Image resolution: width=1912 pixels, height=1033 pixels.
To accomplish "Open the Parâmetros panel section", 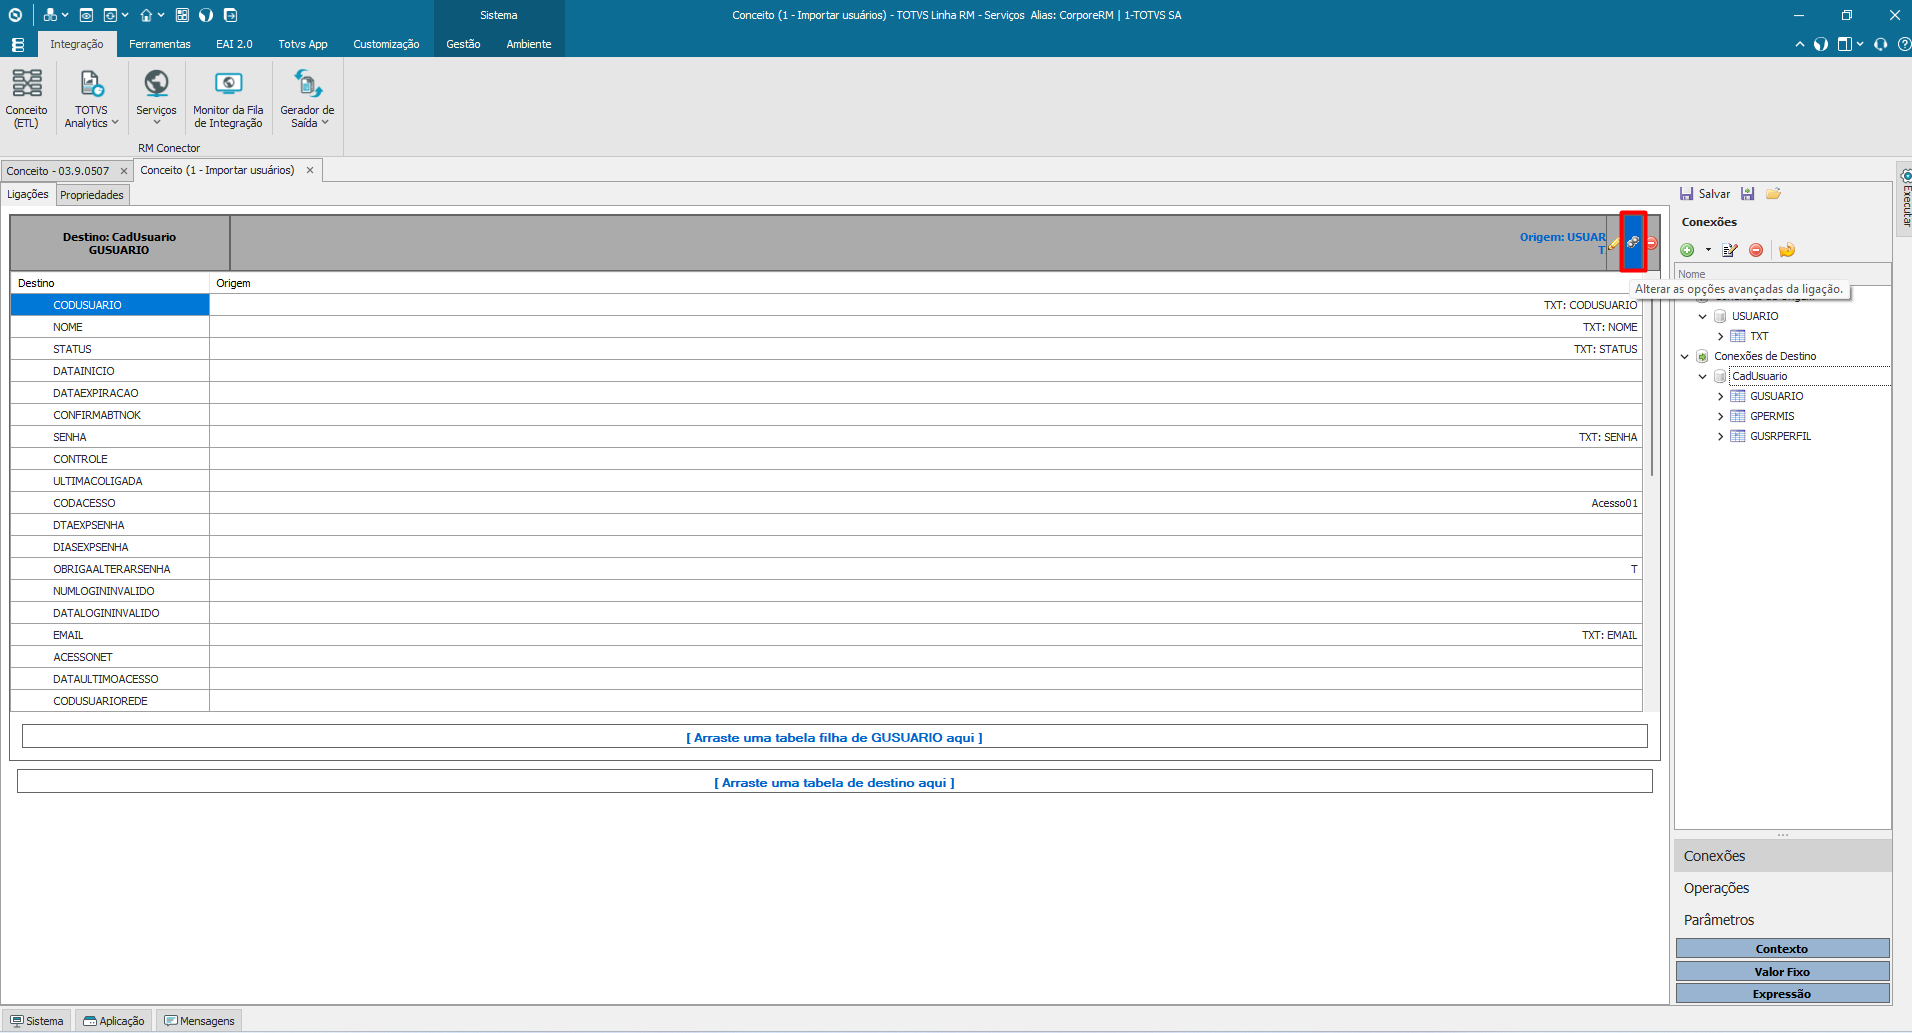I will point(1782,920).
